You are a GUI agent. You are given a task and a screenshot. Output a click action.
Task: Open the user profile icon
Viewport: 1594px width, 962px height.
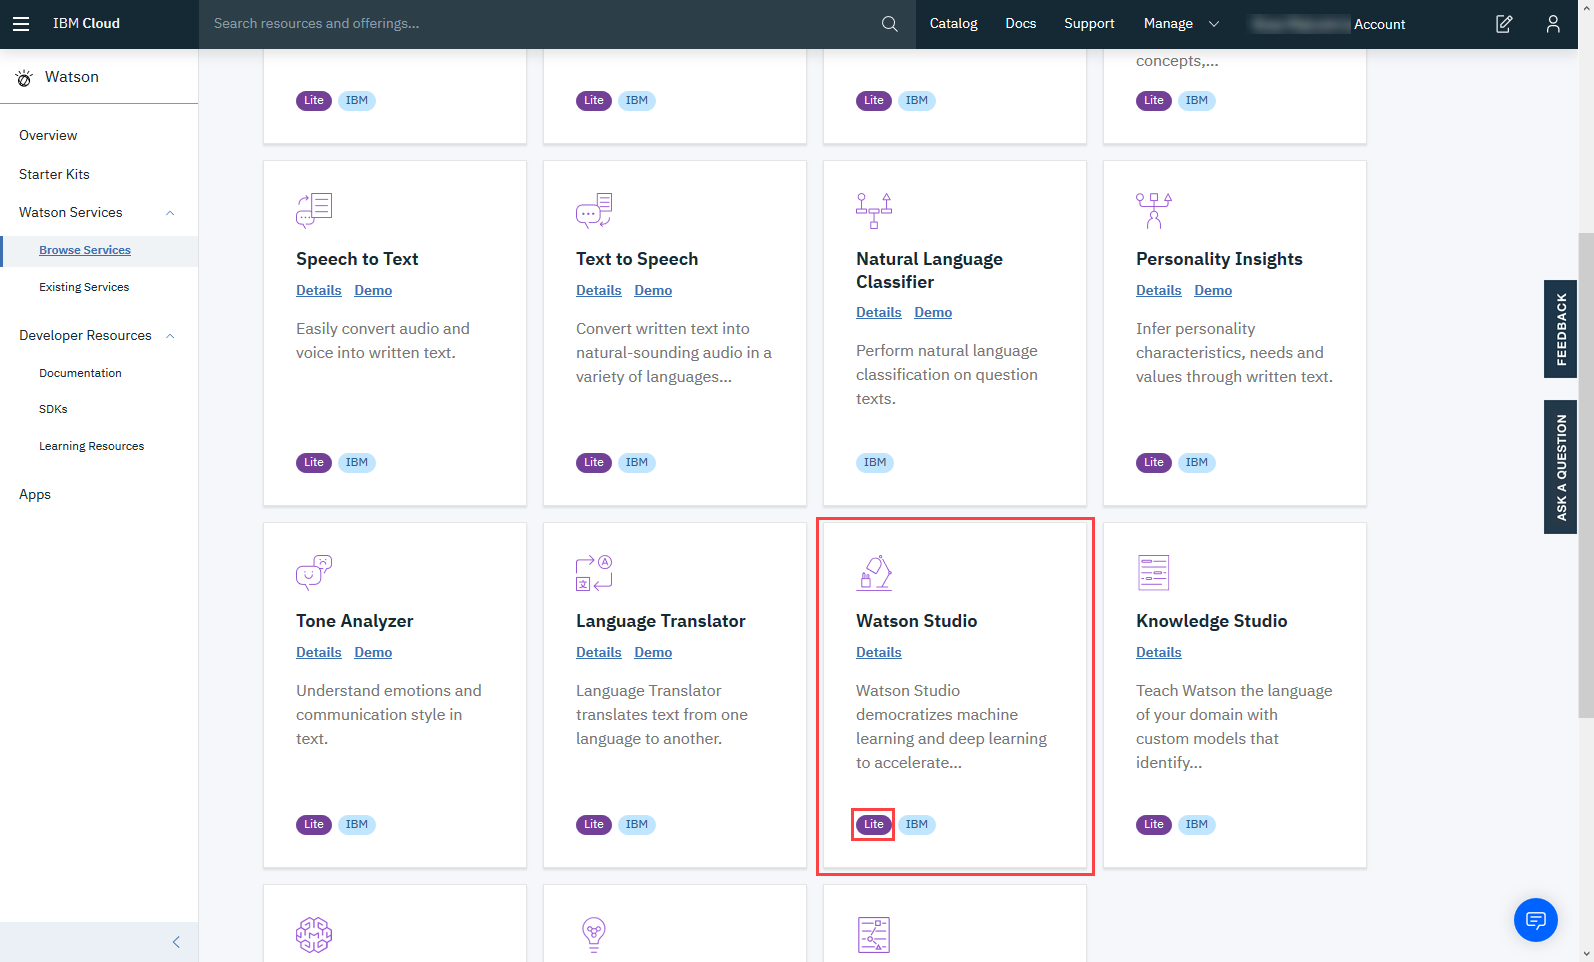point(1552,24)
